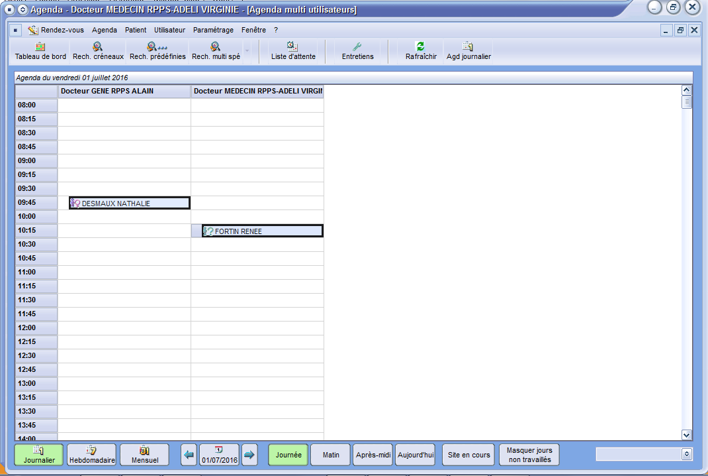Screen dimensions: 708x476
Task: Open the 01/07/2016 date picker
Action: click(x=219, y=455)
